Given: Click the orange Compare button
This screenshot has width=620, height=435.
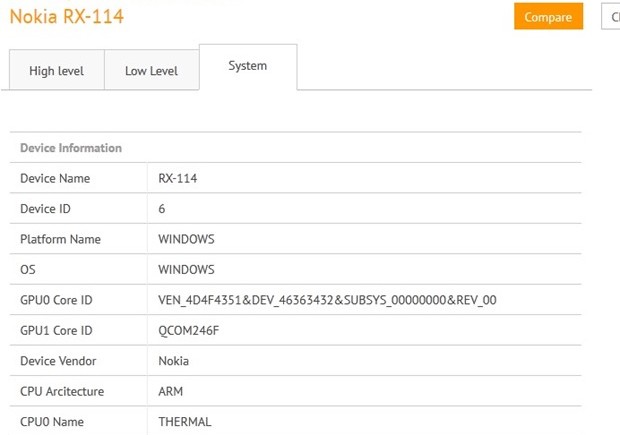Looking at the screenshot, I should [548, 17].
